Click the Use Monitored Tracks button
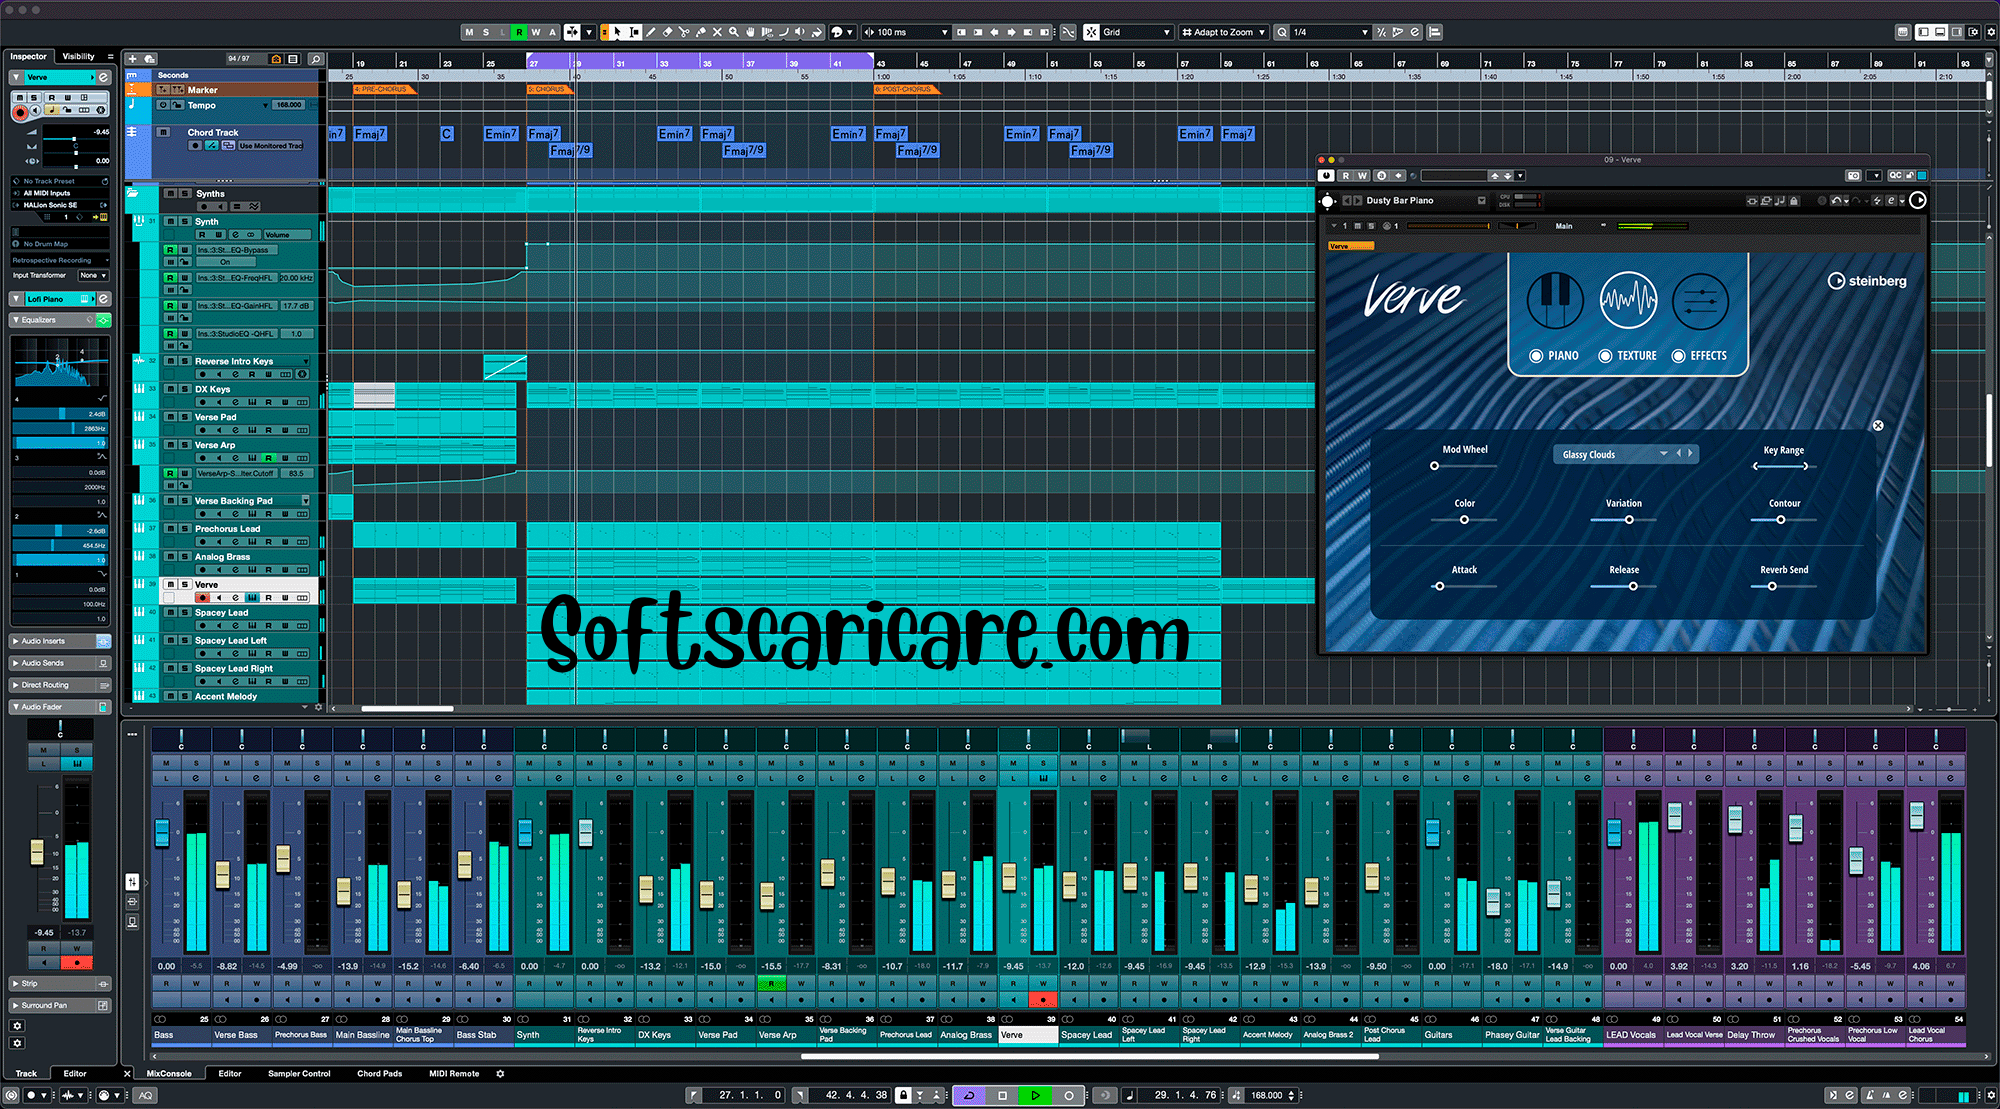The image size is (2000, 1109). coord(270,146)
